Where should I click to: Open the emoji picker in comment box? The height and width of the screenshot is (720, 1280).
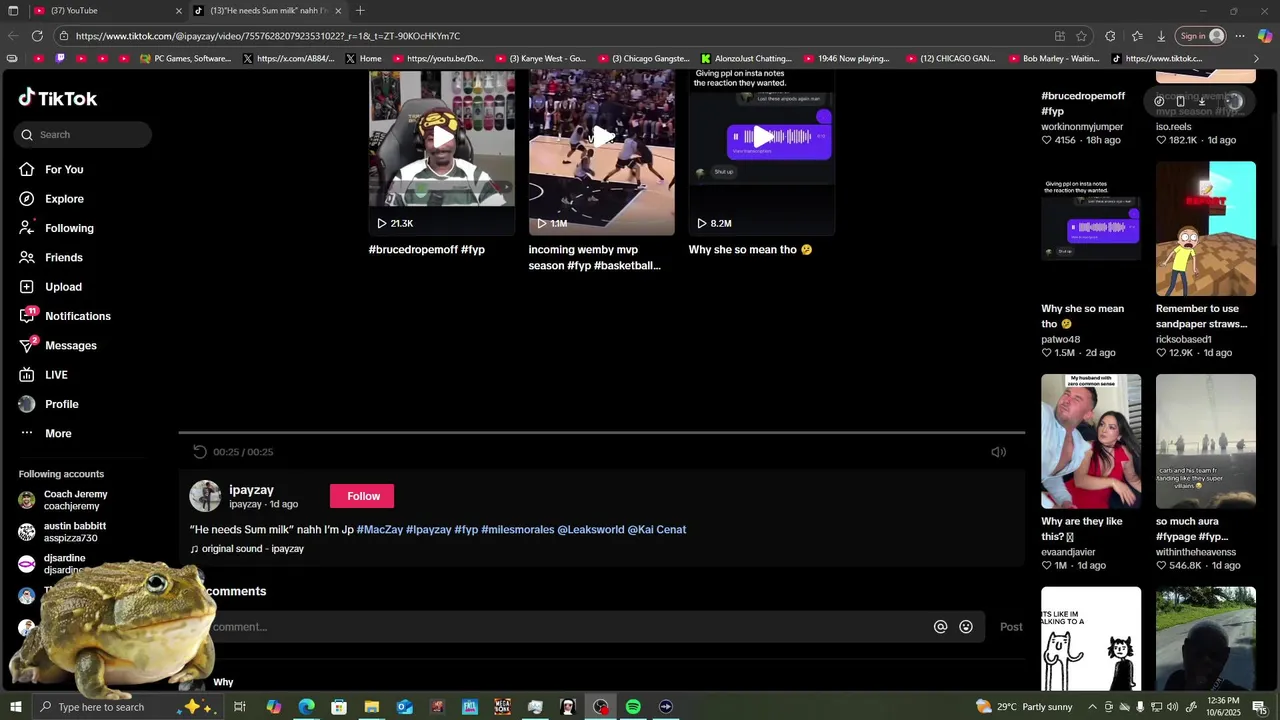coord(966,627)
